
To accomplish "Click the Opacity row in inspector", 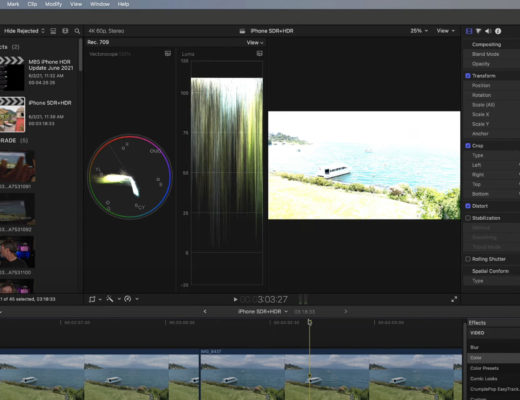I will (x=491, y=64).
